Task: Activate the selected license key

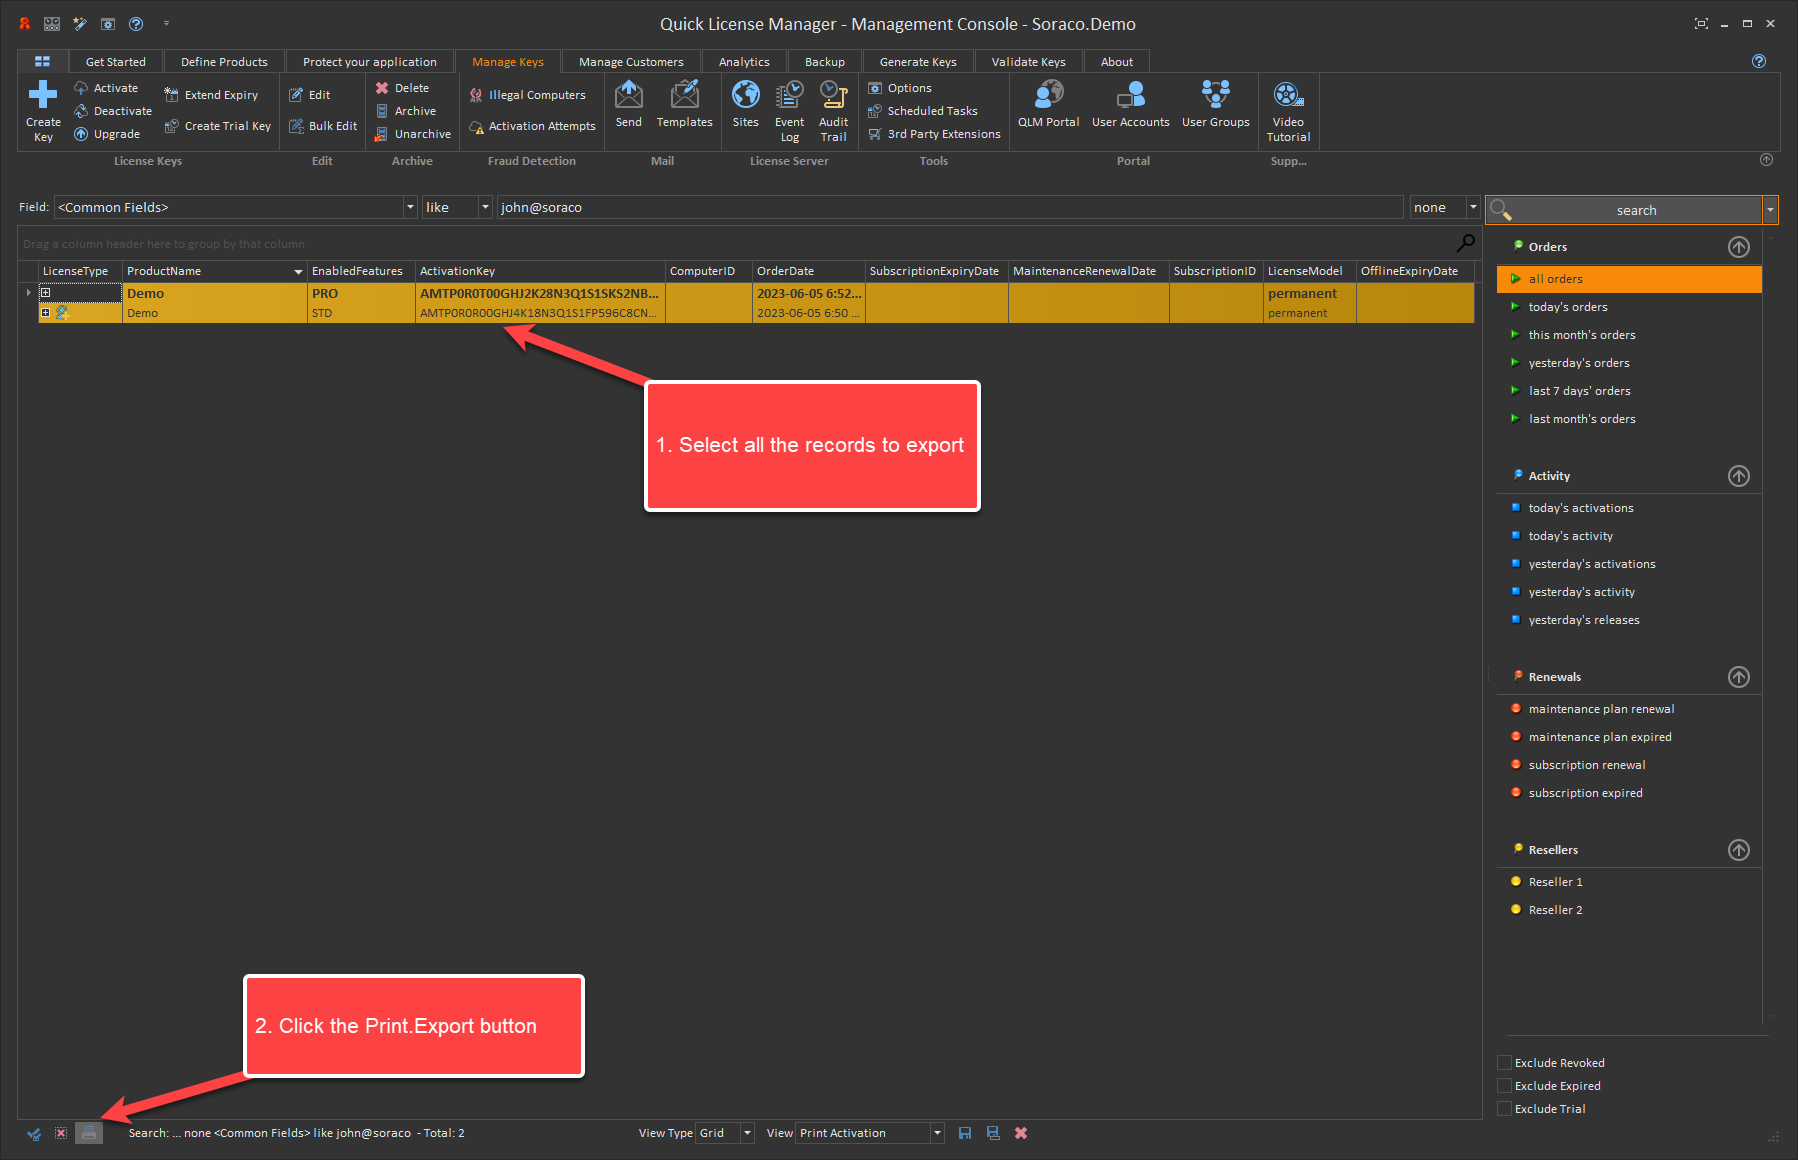Action: [106, 88]
